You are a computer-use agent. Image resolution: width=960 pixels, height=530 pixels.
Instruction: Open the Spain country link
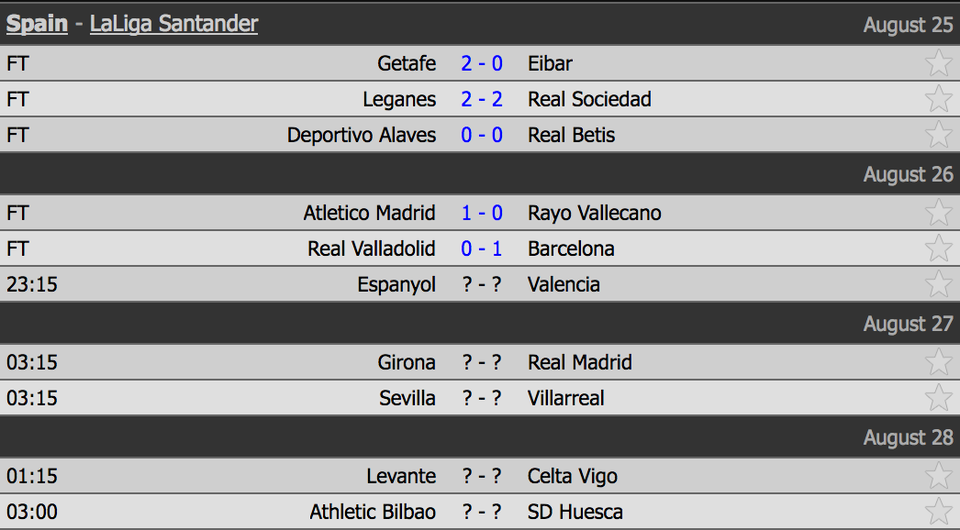click(x=37, y=24)
